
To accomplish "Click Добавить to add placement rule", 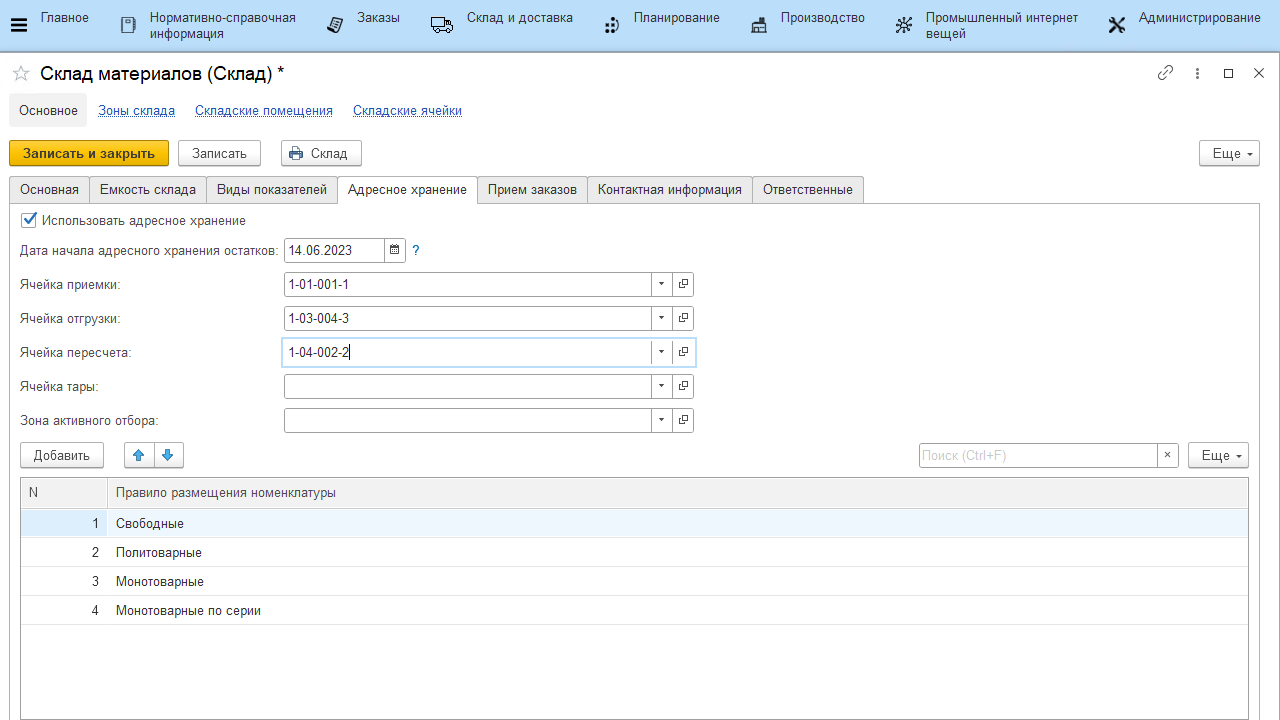I will click(62, 455).
